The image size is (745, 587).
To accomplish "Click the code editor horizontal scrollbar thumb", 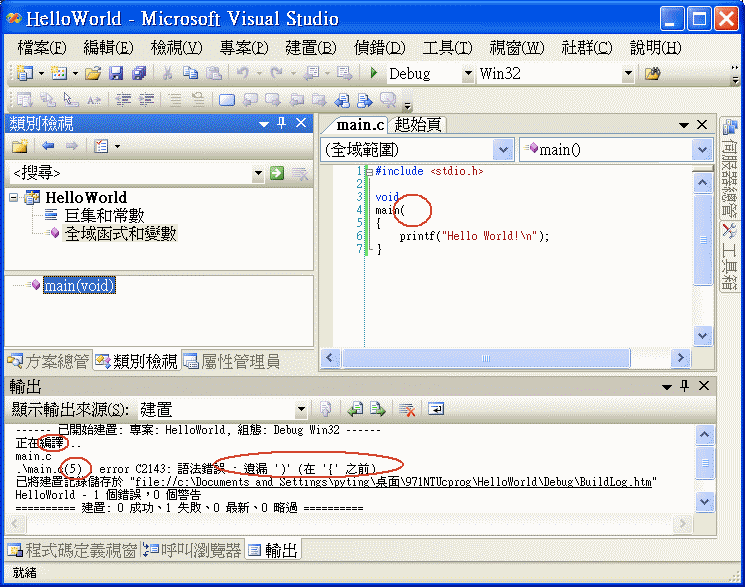I will [486, 358].
